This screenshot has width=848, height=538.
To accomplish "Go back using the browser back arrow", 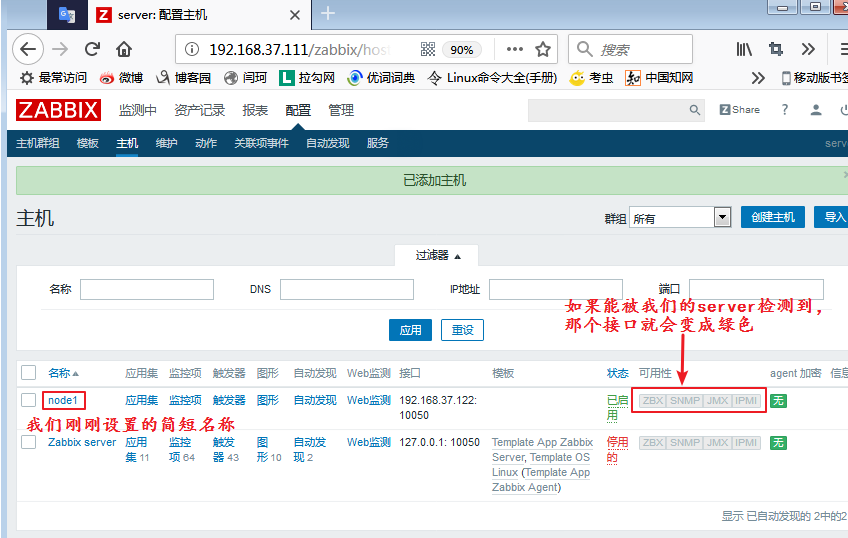I will pos(28,49).
